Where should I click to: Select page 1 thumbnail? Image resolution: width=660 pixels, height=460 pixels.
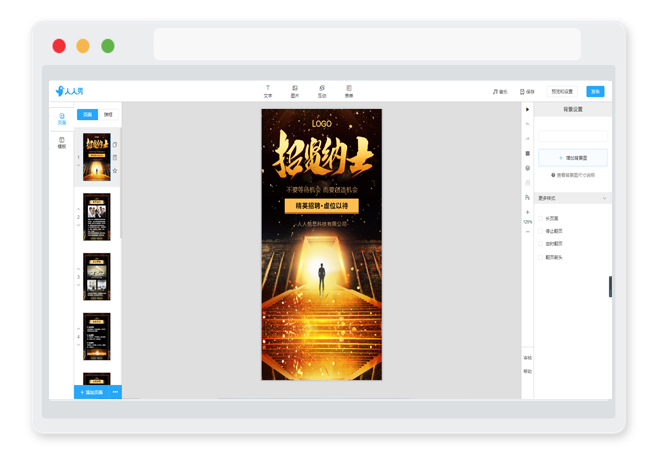(x=97, y=157)
